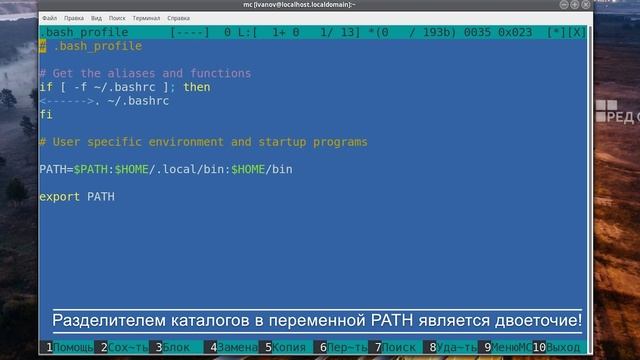Click the 'then' keyword
This screenshot has width=640, height=360.
tap(197, 87)
